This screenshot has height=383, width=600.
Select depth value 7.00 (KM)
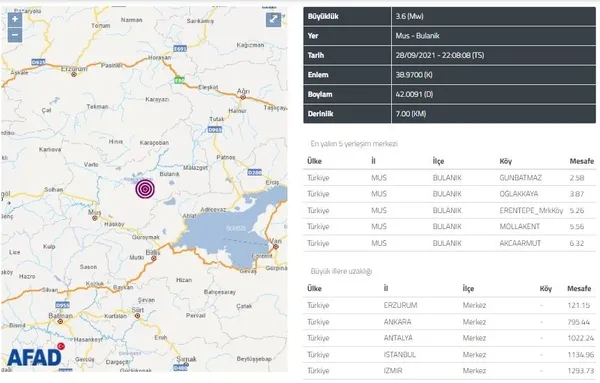tap(411, 114)
